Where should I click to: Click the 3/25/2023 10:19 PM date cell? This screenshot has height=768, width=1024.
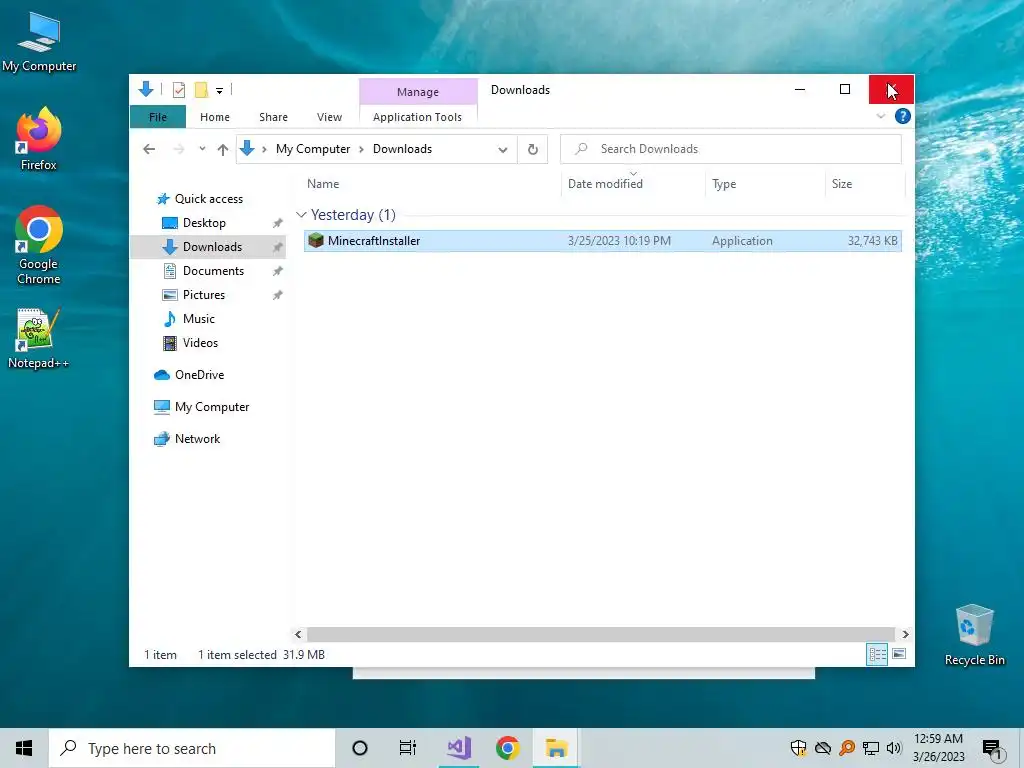click(x=619, y=241)
